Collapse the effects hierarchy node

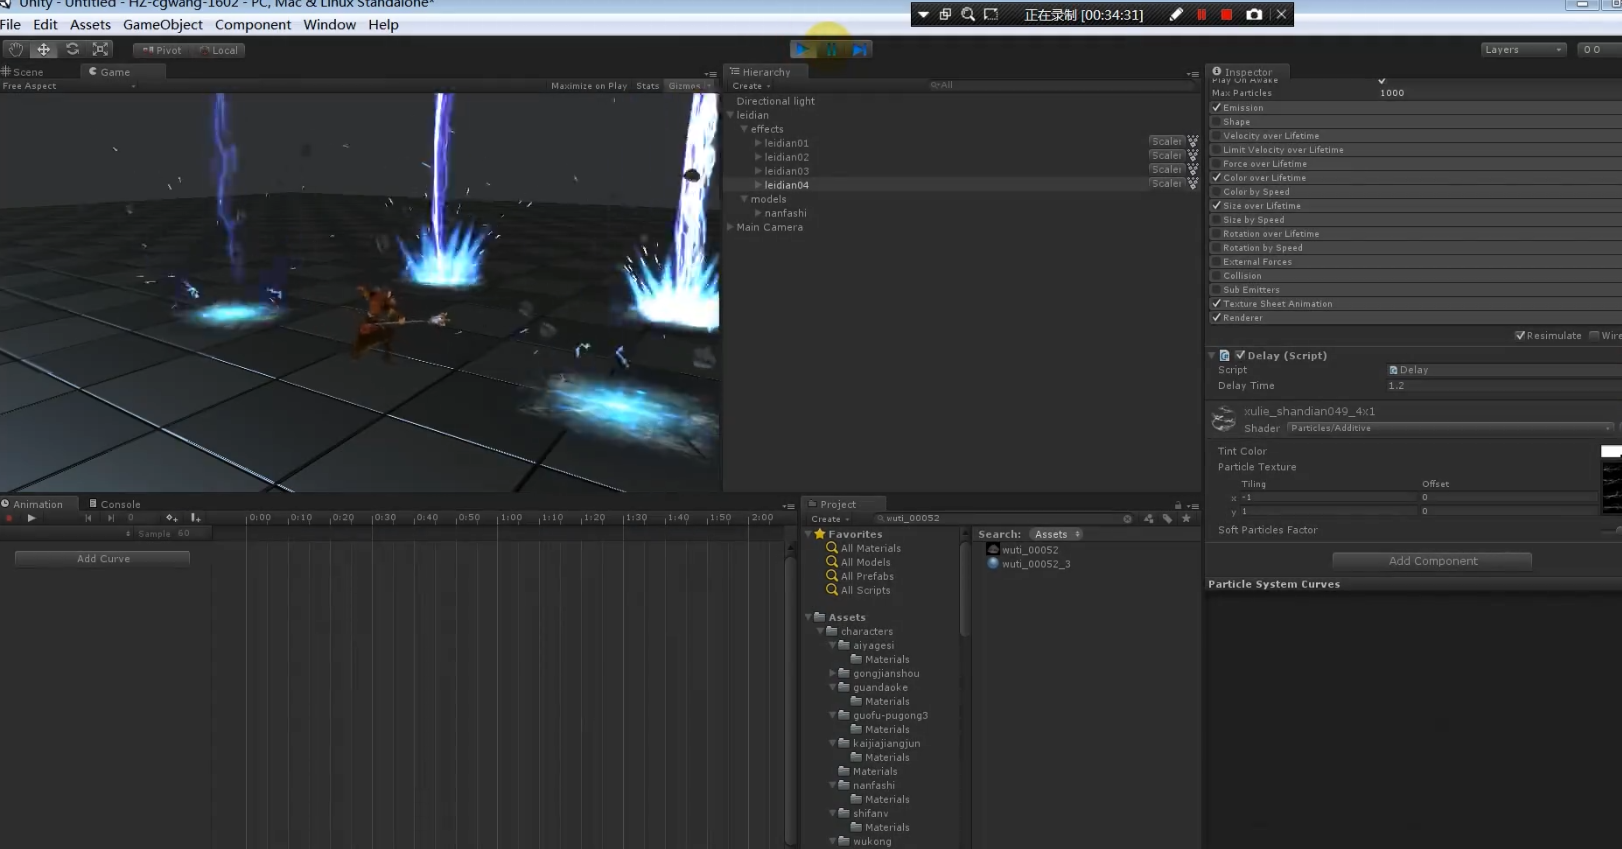744,129
